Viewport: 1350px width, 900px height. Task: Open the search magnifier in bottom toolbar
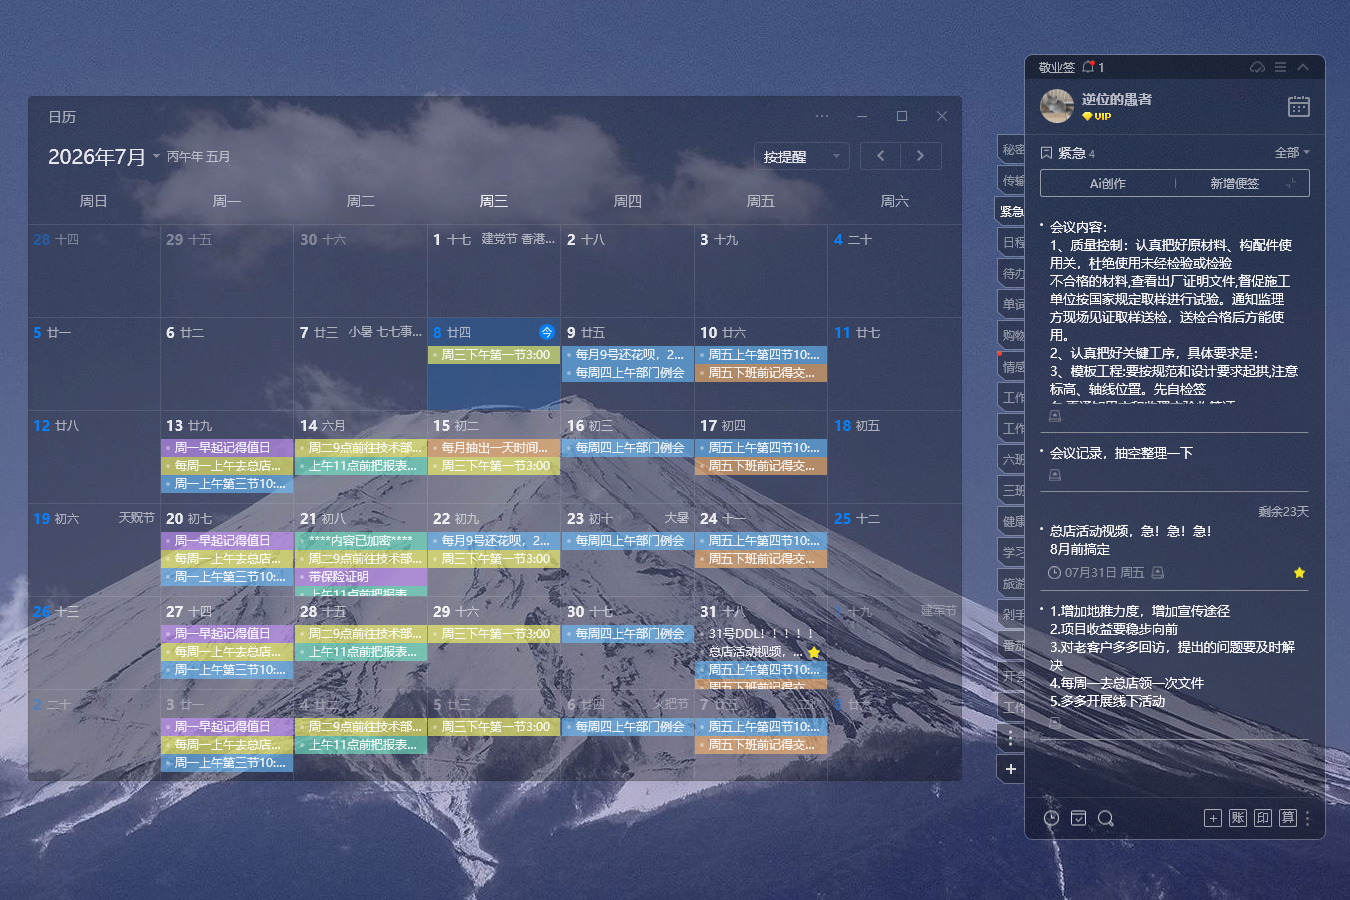click(x=1105, y=818)
